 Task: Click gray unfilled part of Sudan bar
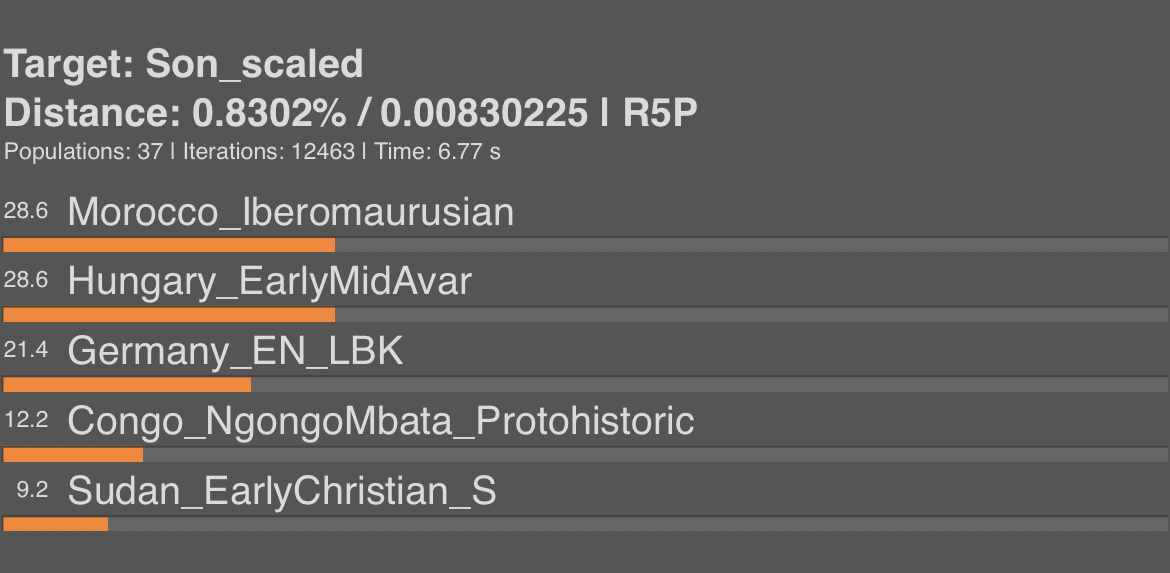coord(638,525)
